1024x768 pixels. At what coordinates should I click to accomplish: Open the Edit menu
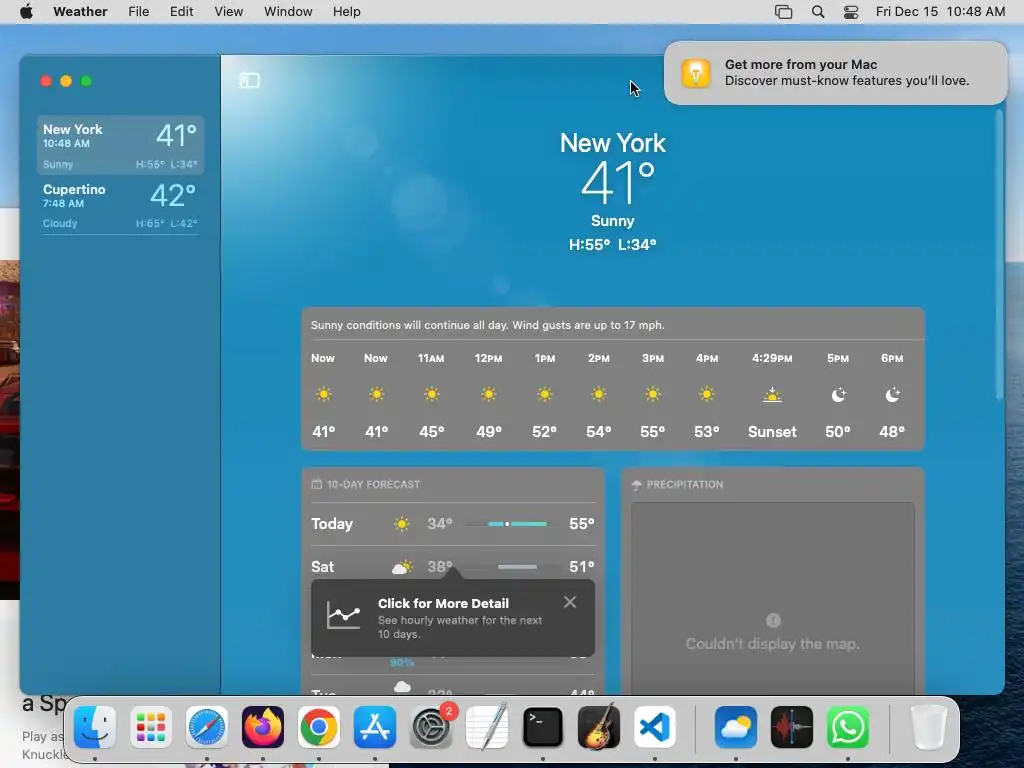point(182,12)
